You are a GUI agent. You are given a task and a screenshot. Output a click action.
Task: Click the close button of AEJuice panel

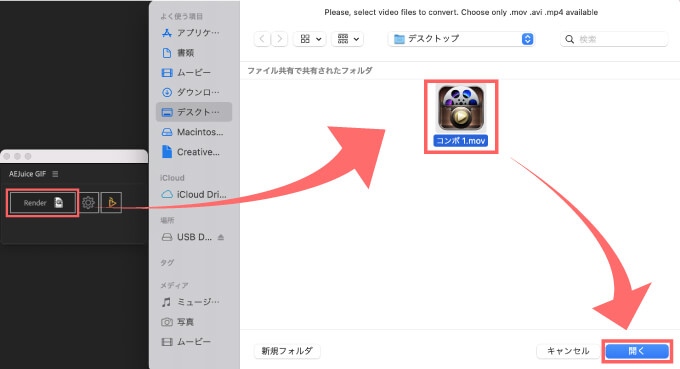(x=7, y=156)
